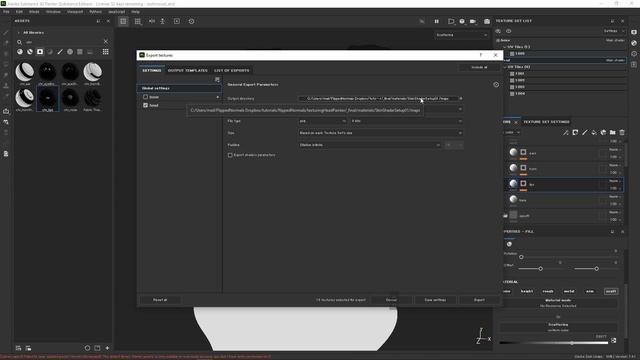Open the Help menu
640x360 pixels.
pos(135,12)
